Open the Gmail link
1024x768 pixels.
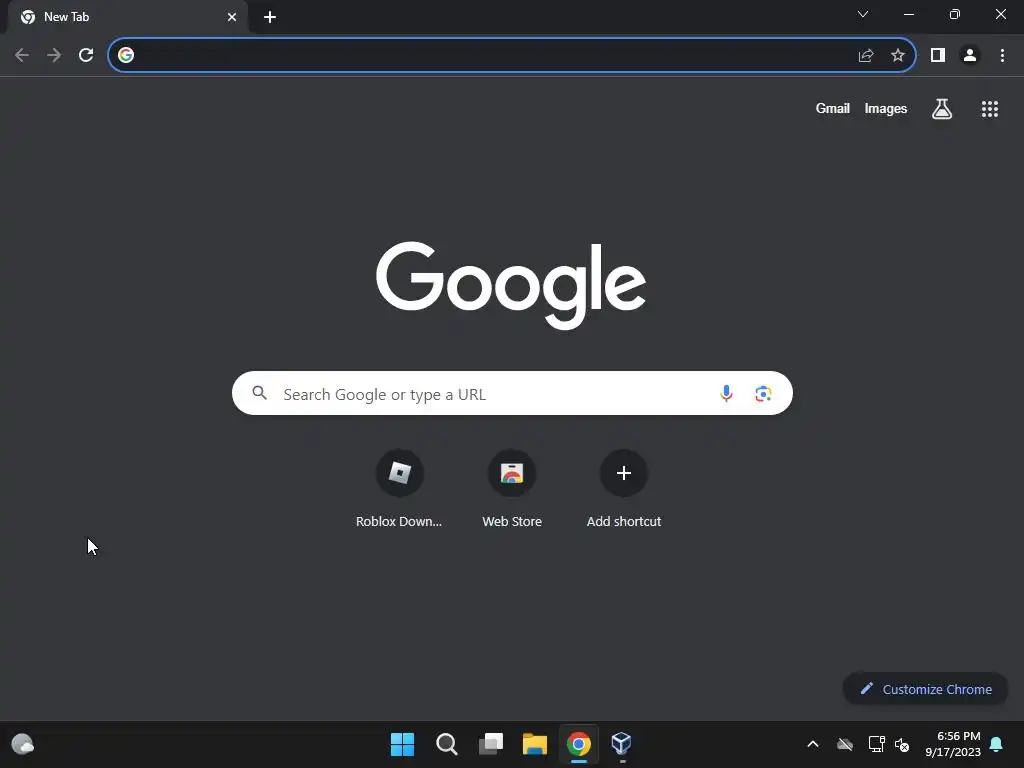coord(833,108)
